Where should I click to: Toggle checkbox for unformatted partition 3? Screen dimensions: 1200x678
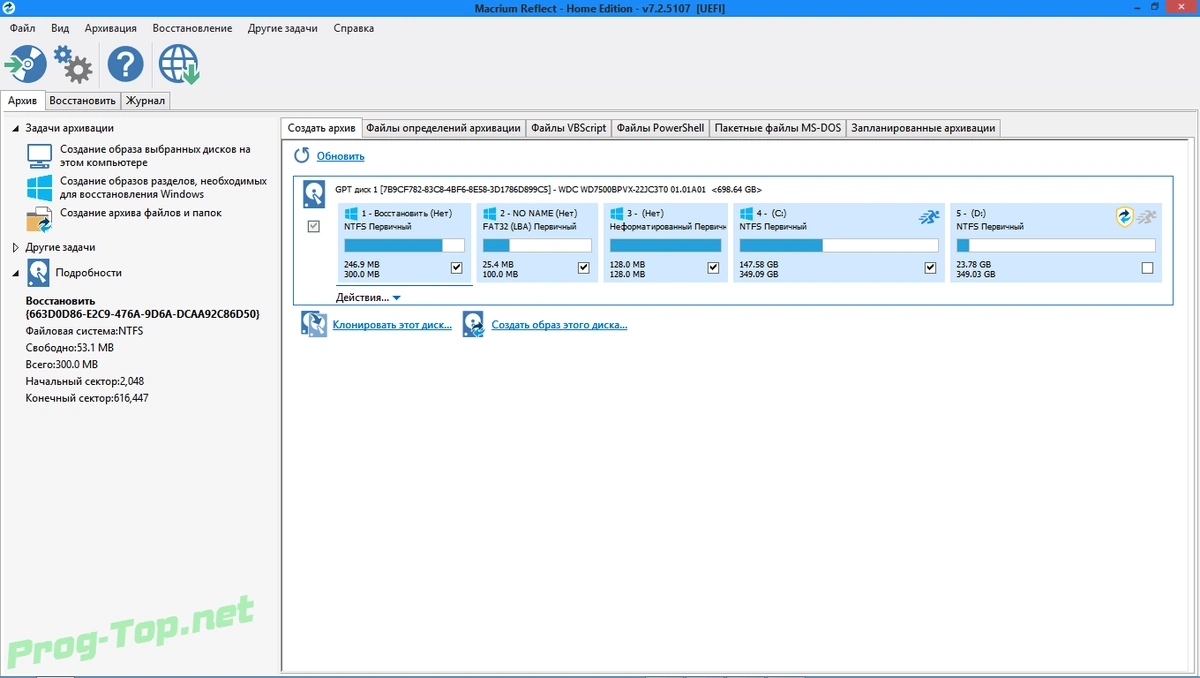pyautogui.click(x=713, y=268)
